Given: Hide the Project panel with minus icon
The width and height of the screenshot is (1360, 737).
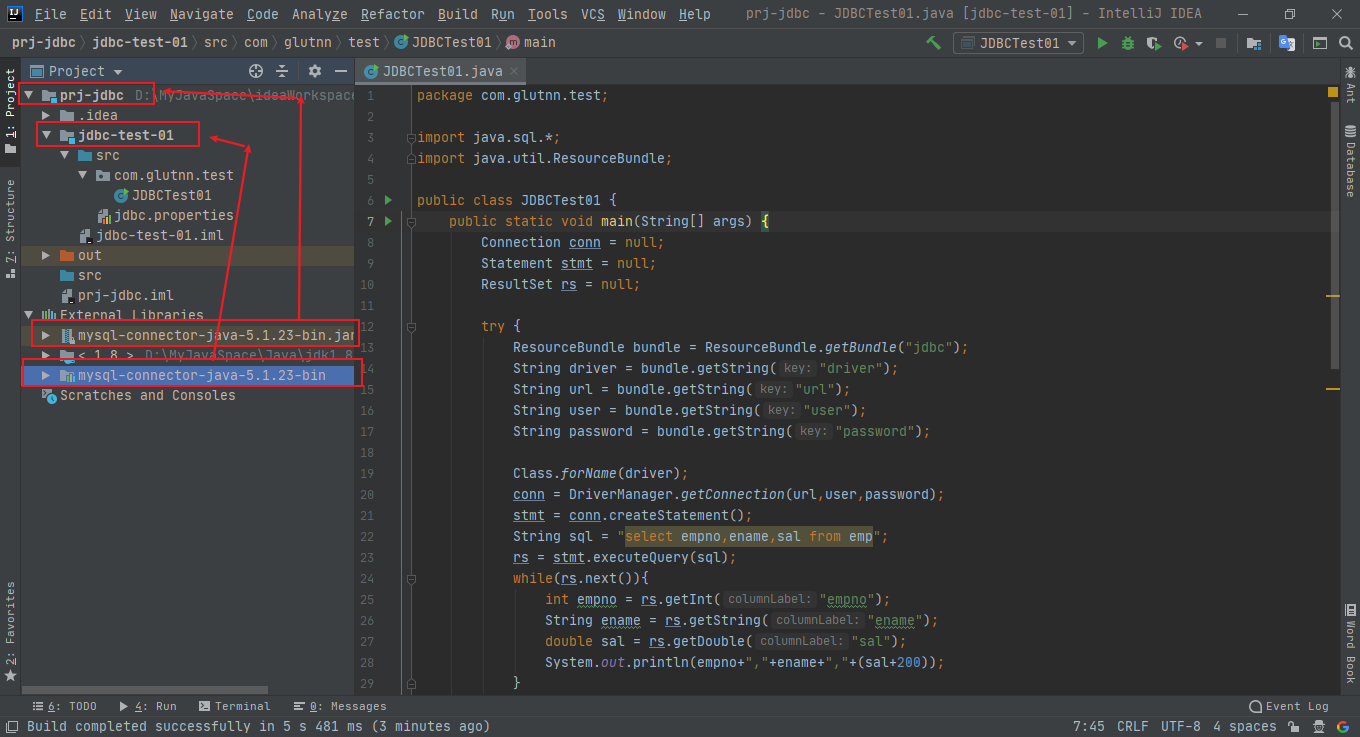Looking at the screenshot, I should click(341, 71).
